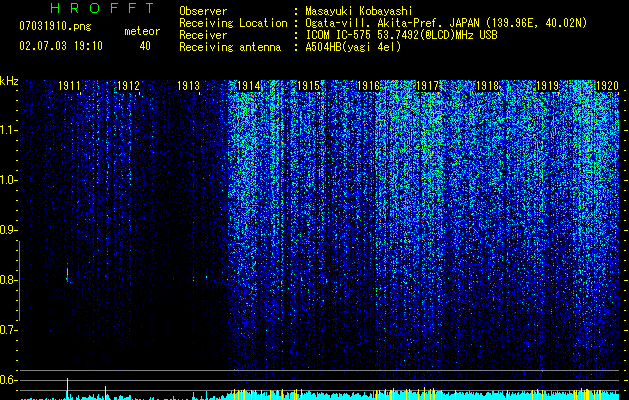This screenshot has height=400, width=629.
Task: Click the A504HB(yagi 4el) antenna text
Action: click(353, 47)
